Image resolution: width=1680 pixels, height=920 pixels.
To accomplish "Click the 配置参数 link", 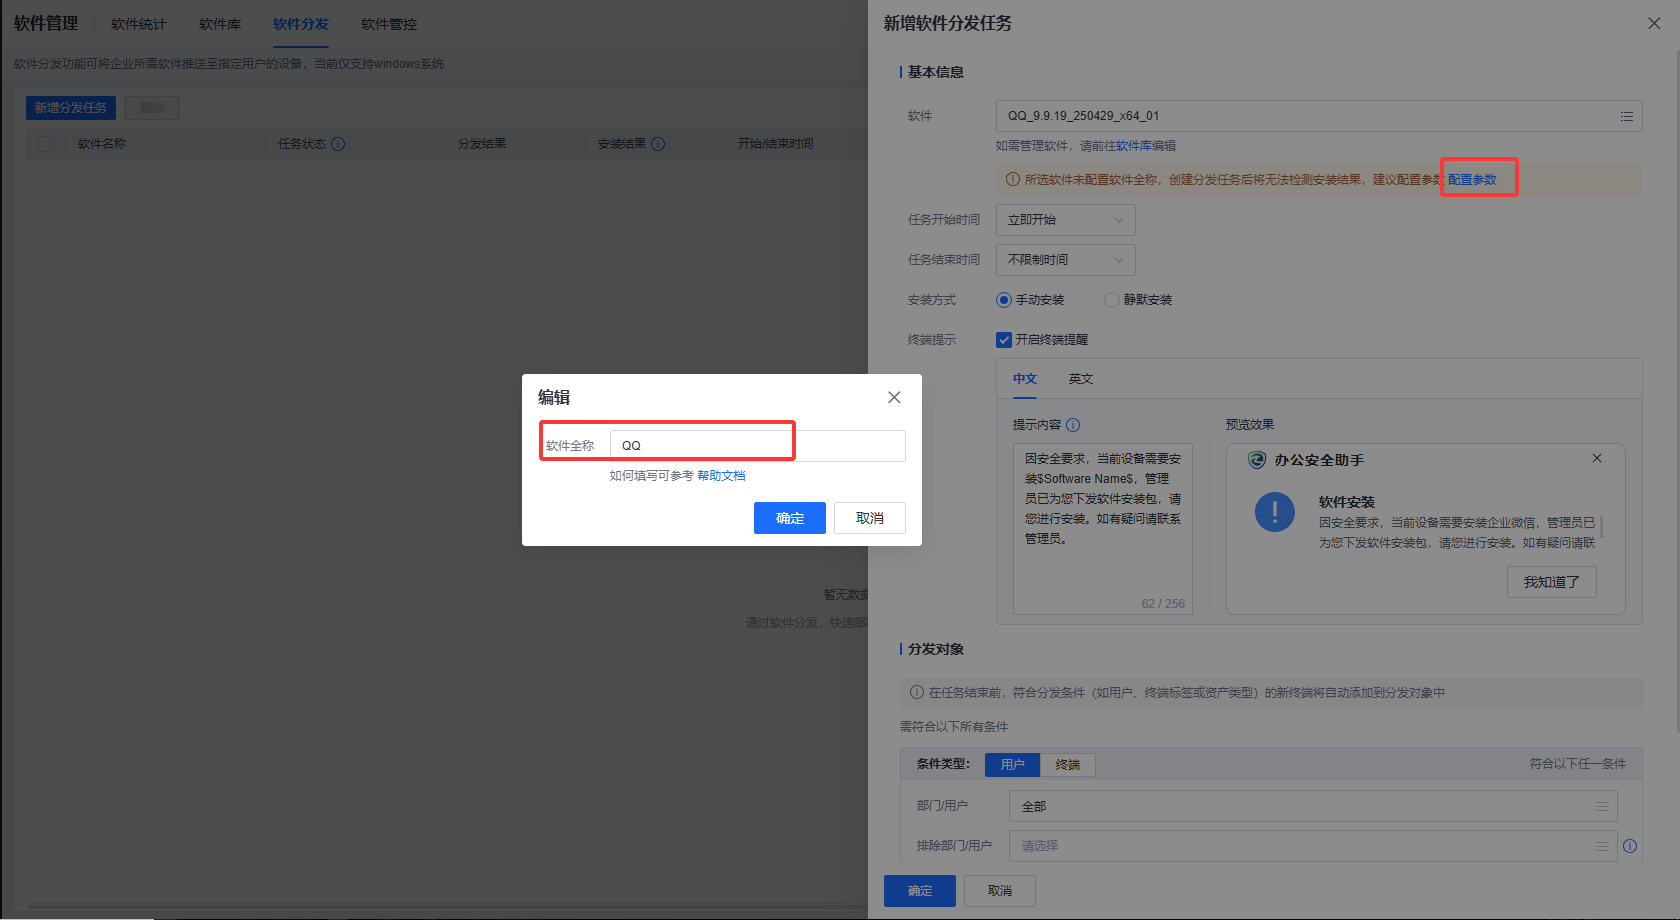I will pos(1472,180).
